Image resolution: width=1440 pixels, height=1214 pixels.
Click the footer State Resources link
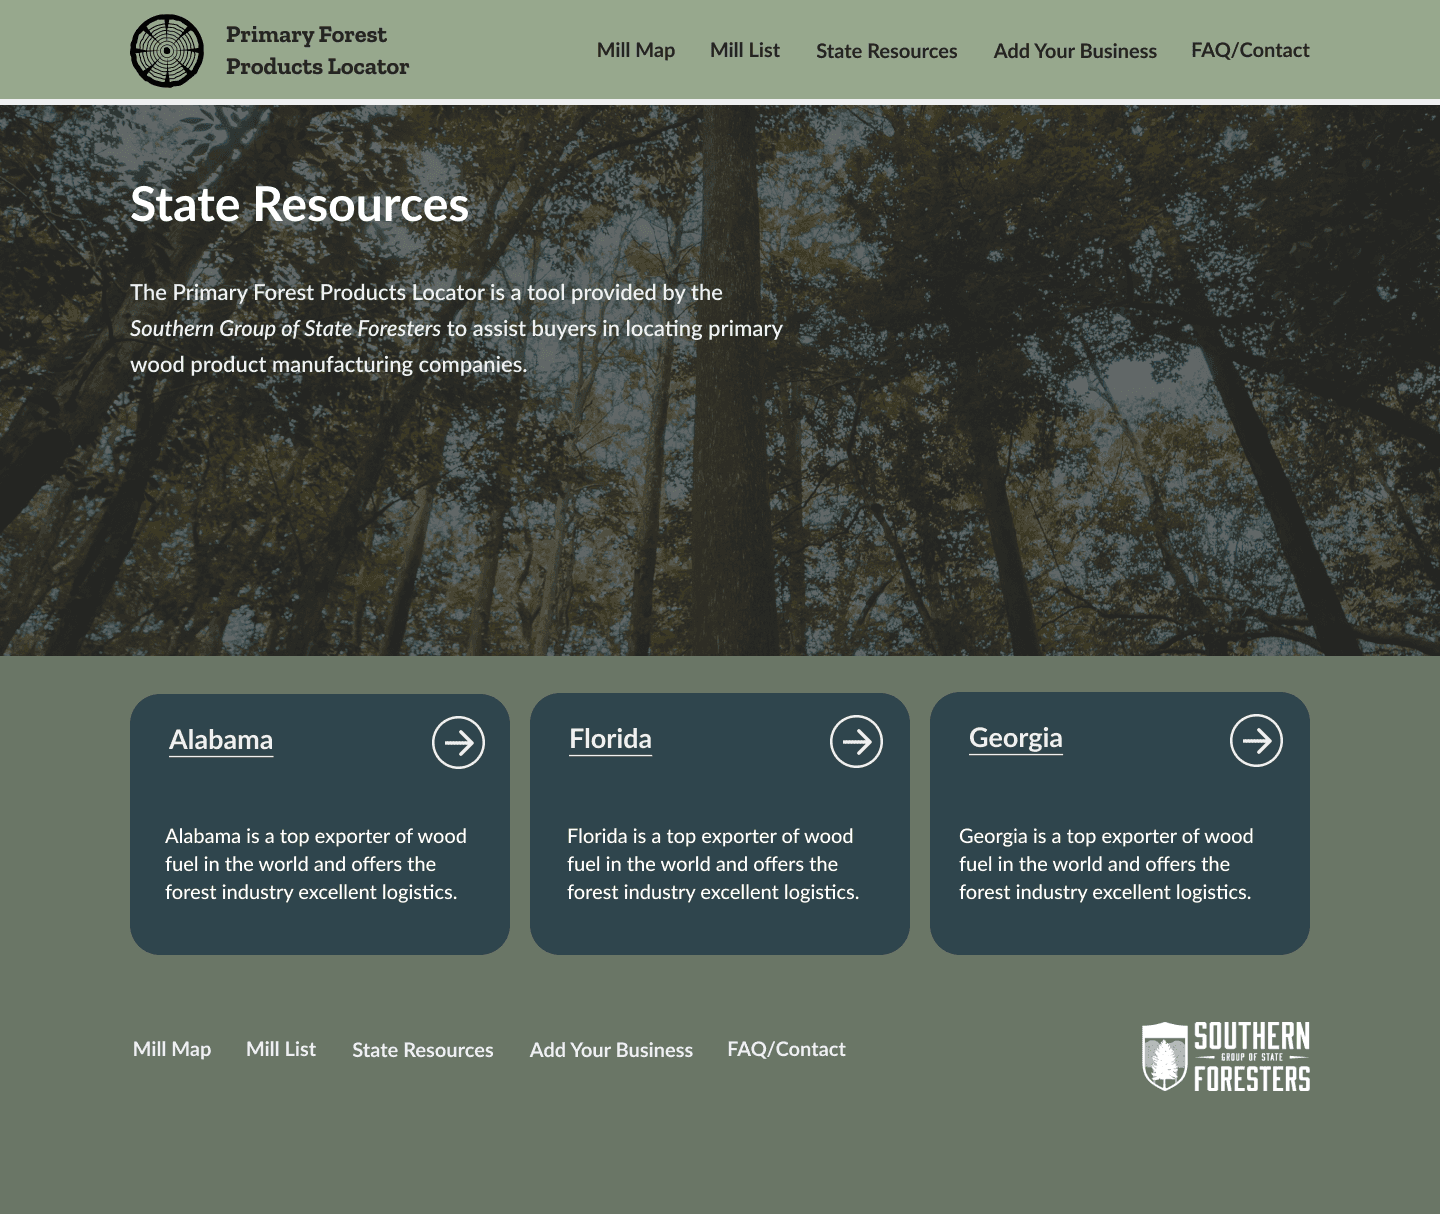422,1050
